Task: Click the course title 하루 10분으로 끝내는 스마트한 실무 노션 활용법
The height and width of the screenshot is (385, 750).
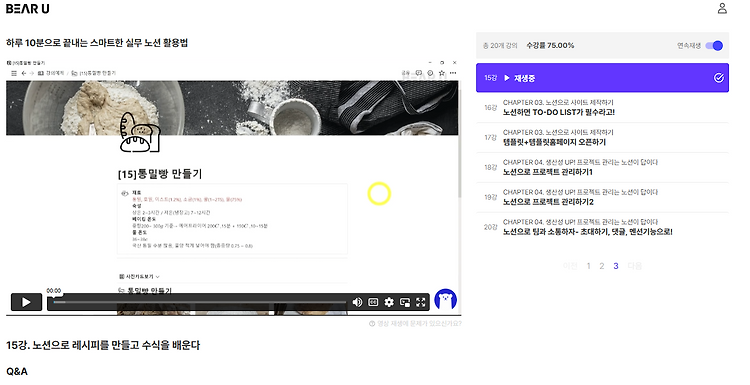Action: click(x=97, y=43)
